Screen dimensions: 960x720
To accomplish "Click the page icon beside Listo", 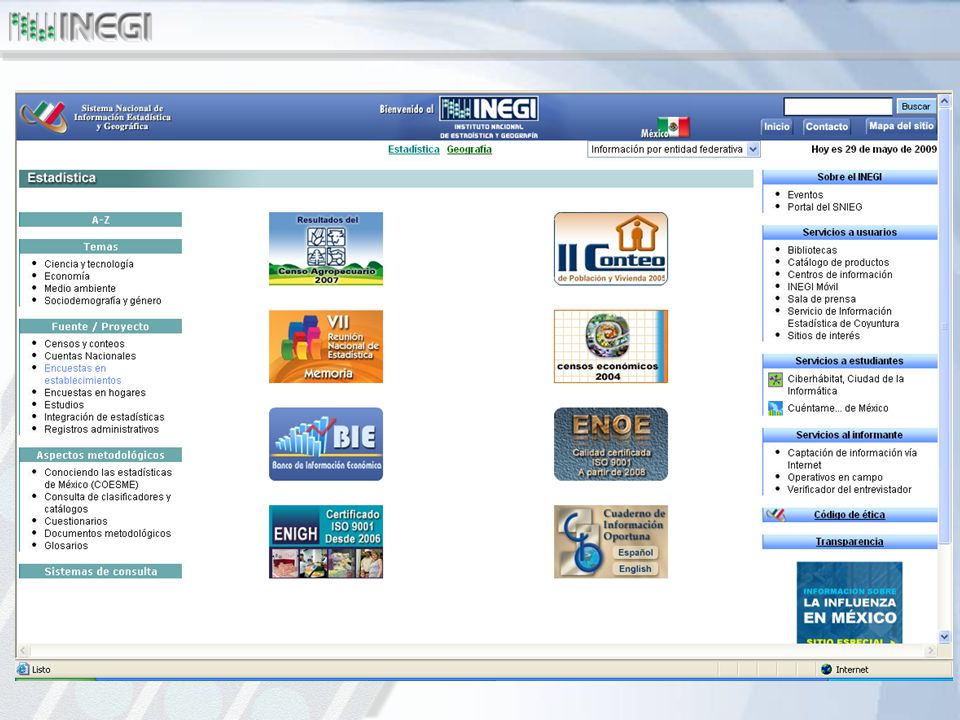I will click(23, 669).
